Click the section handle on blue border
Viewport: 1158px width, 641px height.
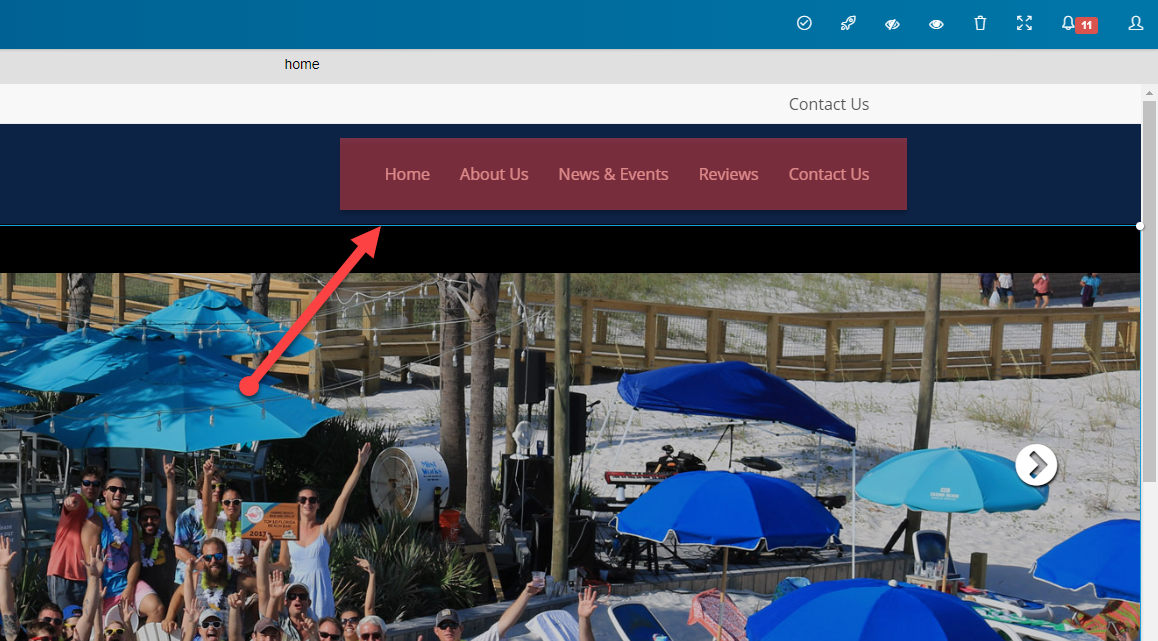pyautogui.click(x=1140, y=226)
